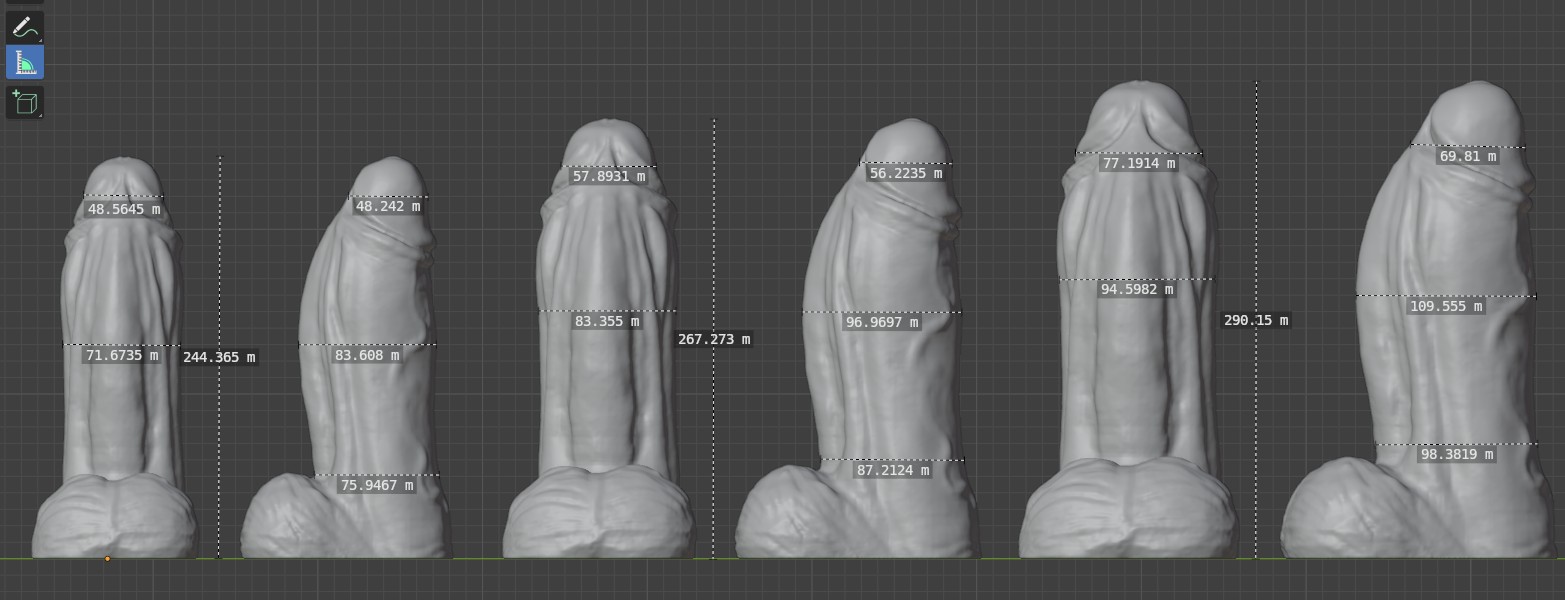Click the 57.8931 m measurement label
Screen dimensions: 1565x600
[x=608, y=176]
